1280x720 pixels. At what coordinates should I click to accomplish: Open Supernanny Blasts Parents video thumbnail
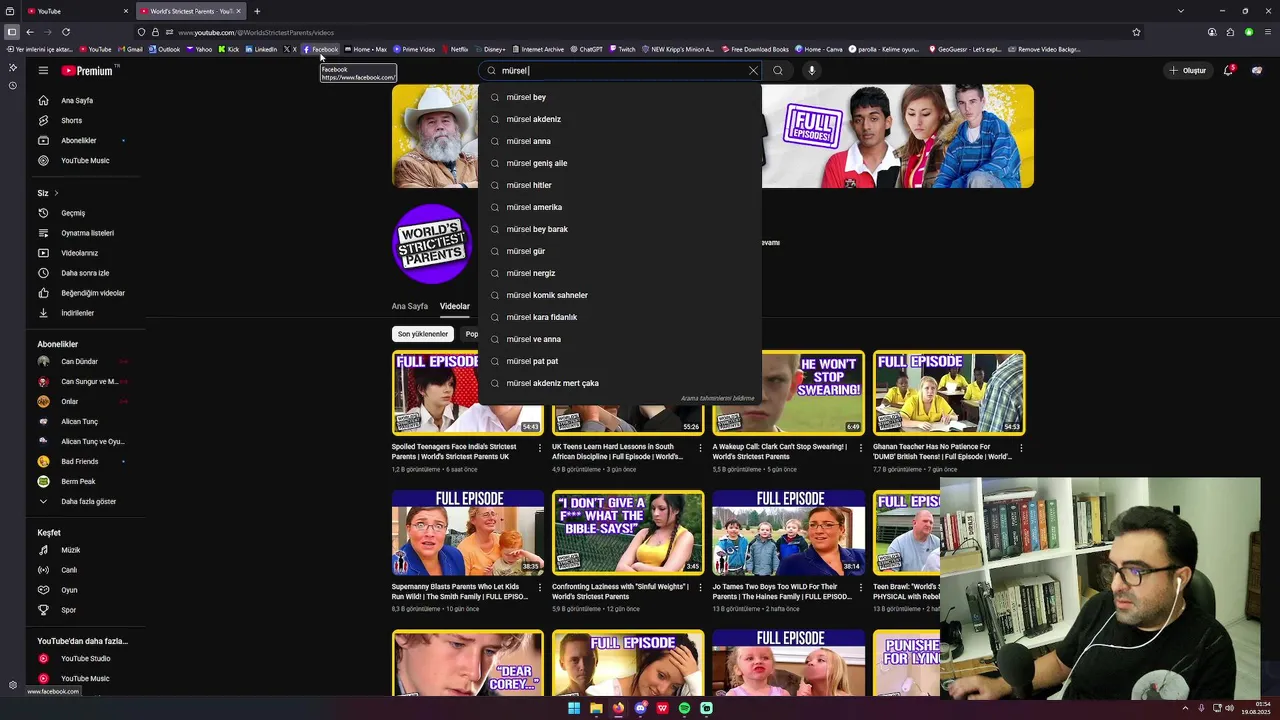pyautogui.click(x=468, y=532)
